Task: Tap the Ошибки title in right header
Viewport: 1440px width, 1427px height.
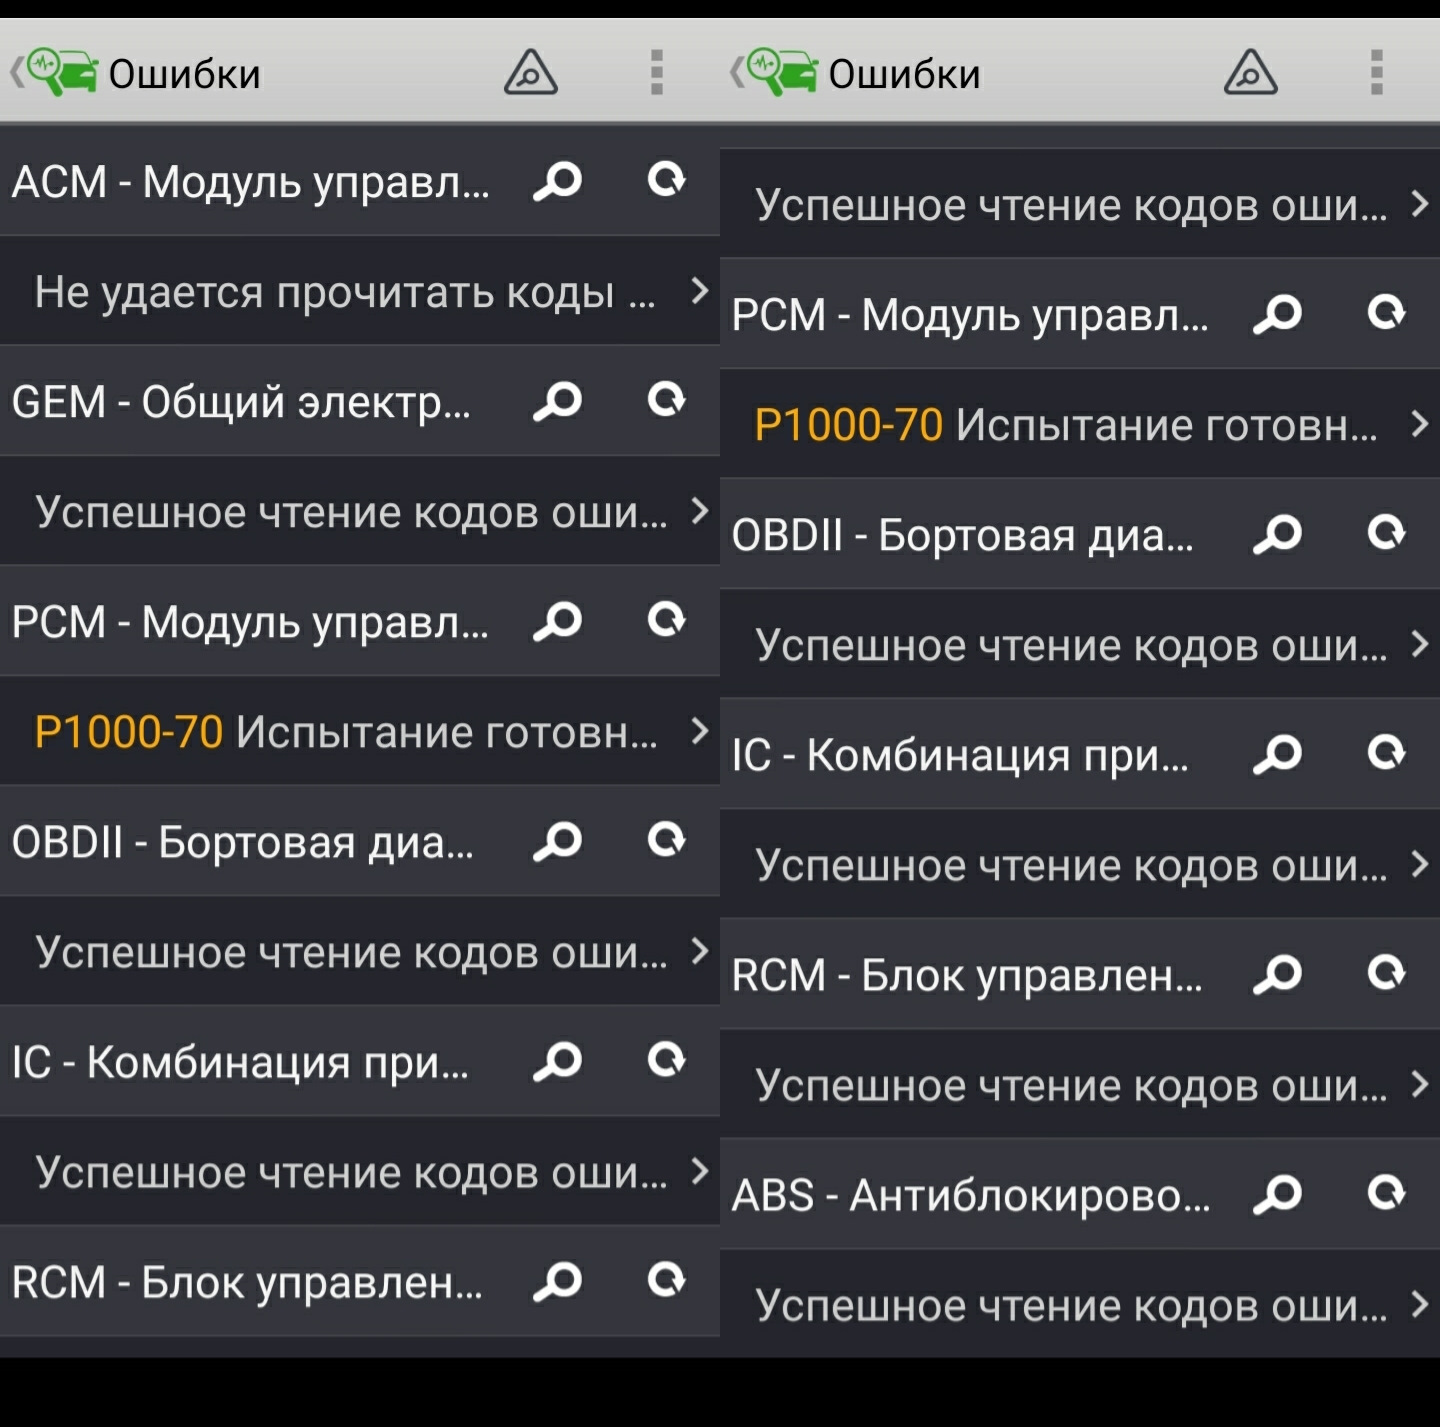Action: point(904,74)
